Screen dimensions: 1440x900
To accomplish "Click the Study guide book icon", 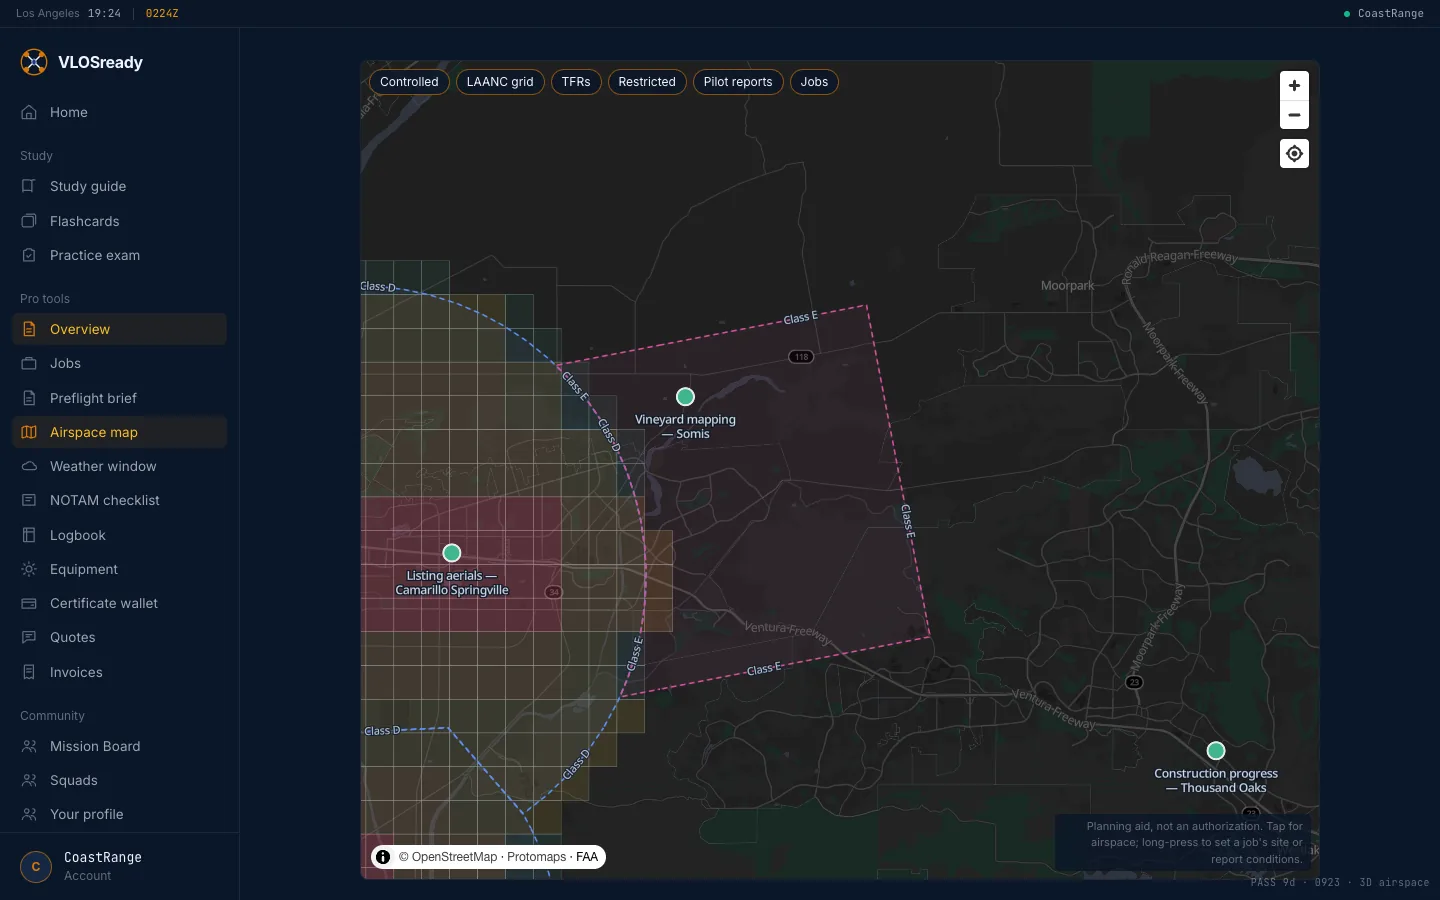I will pyautogui.click(x=29, y=186).
